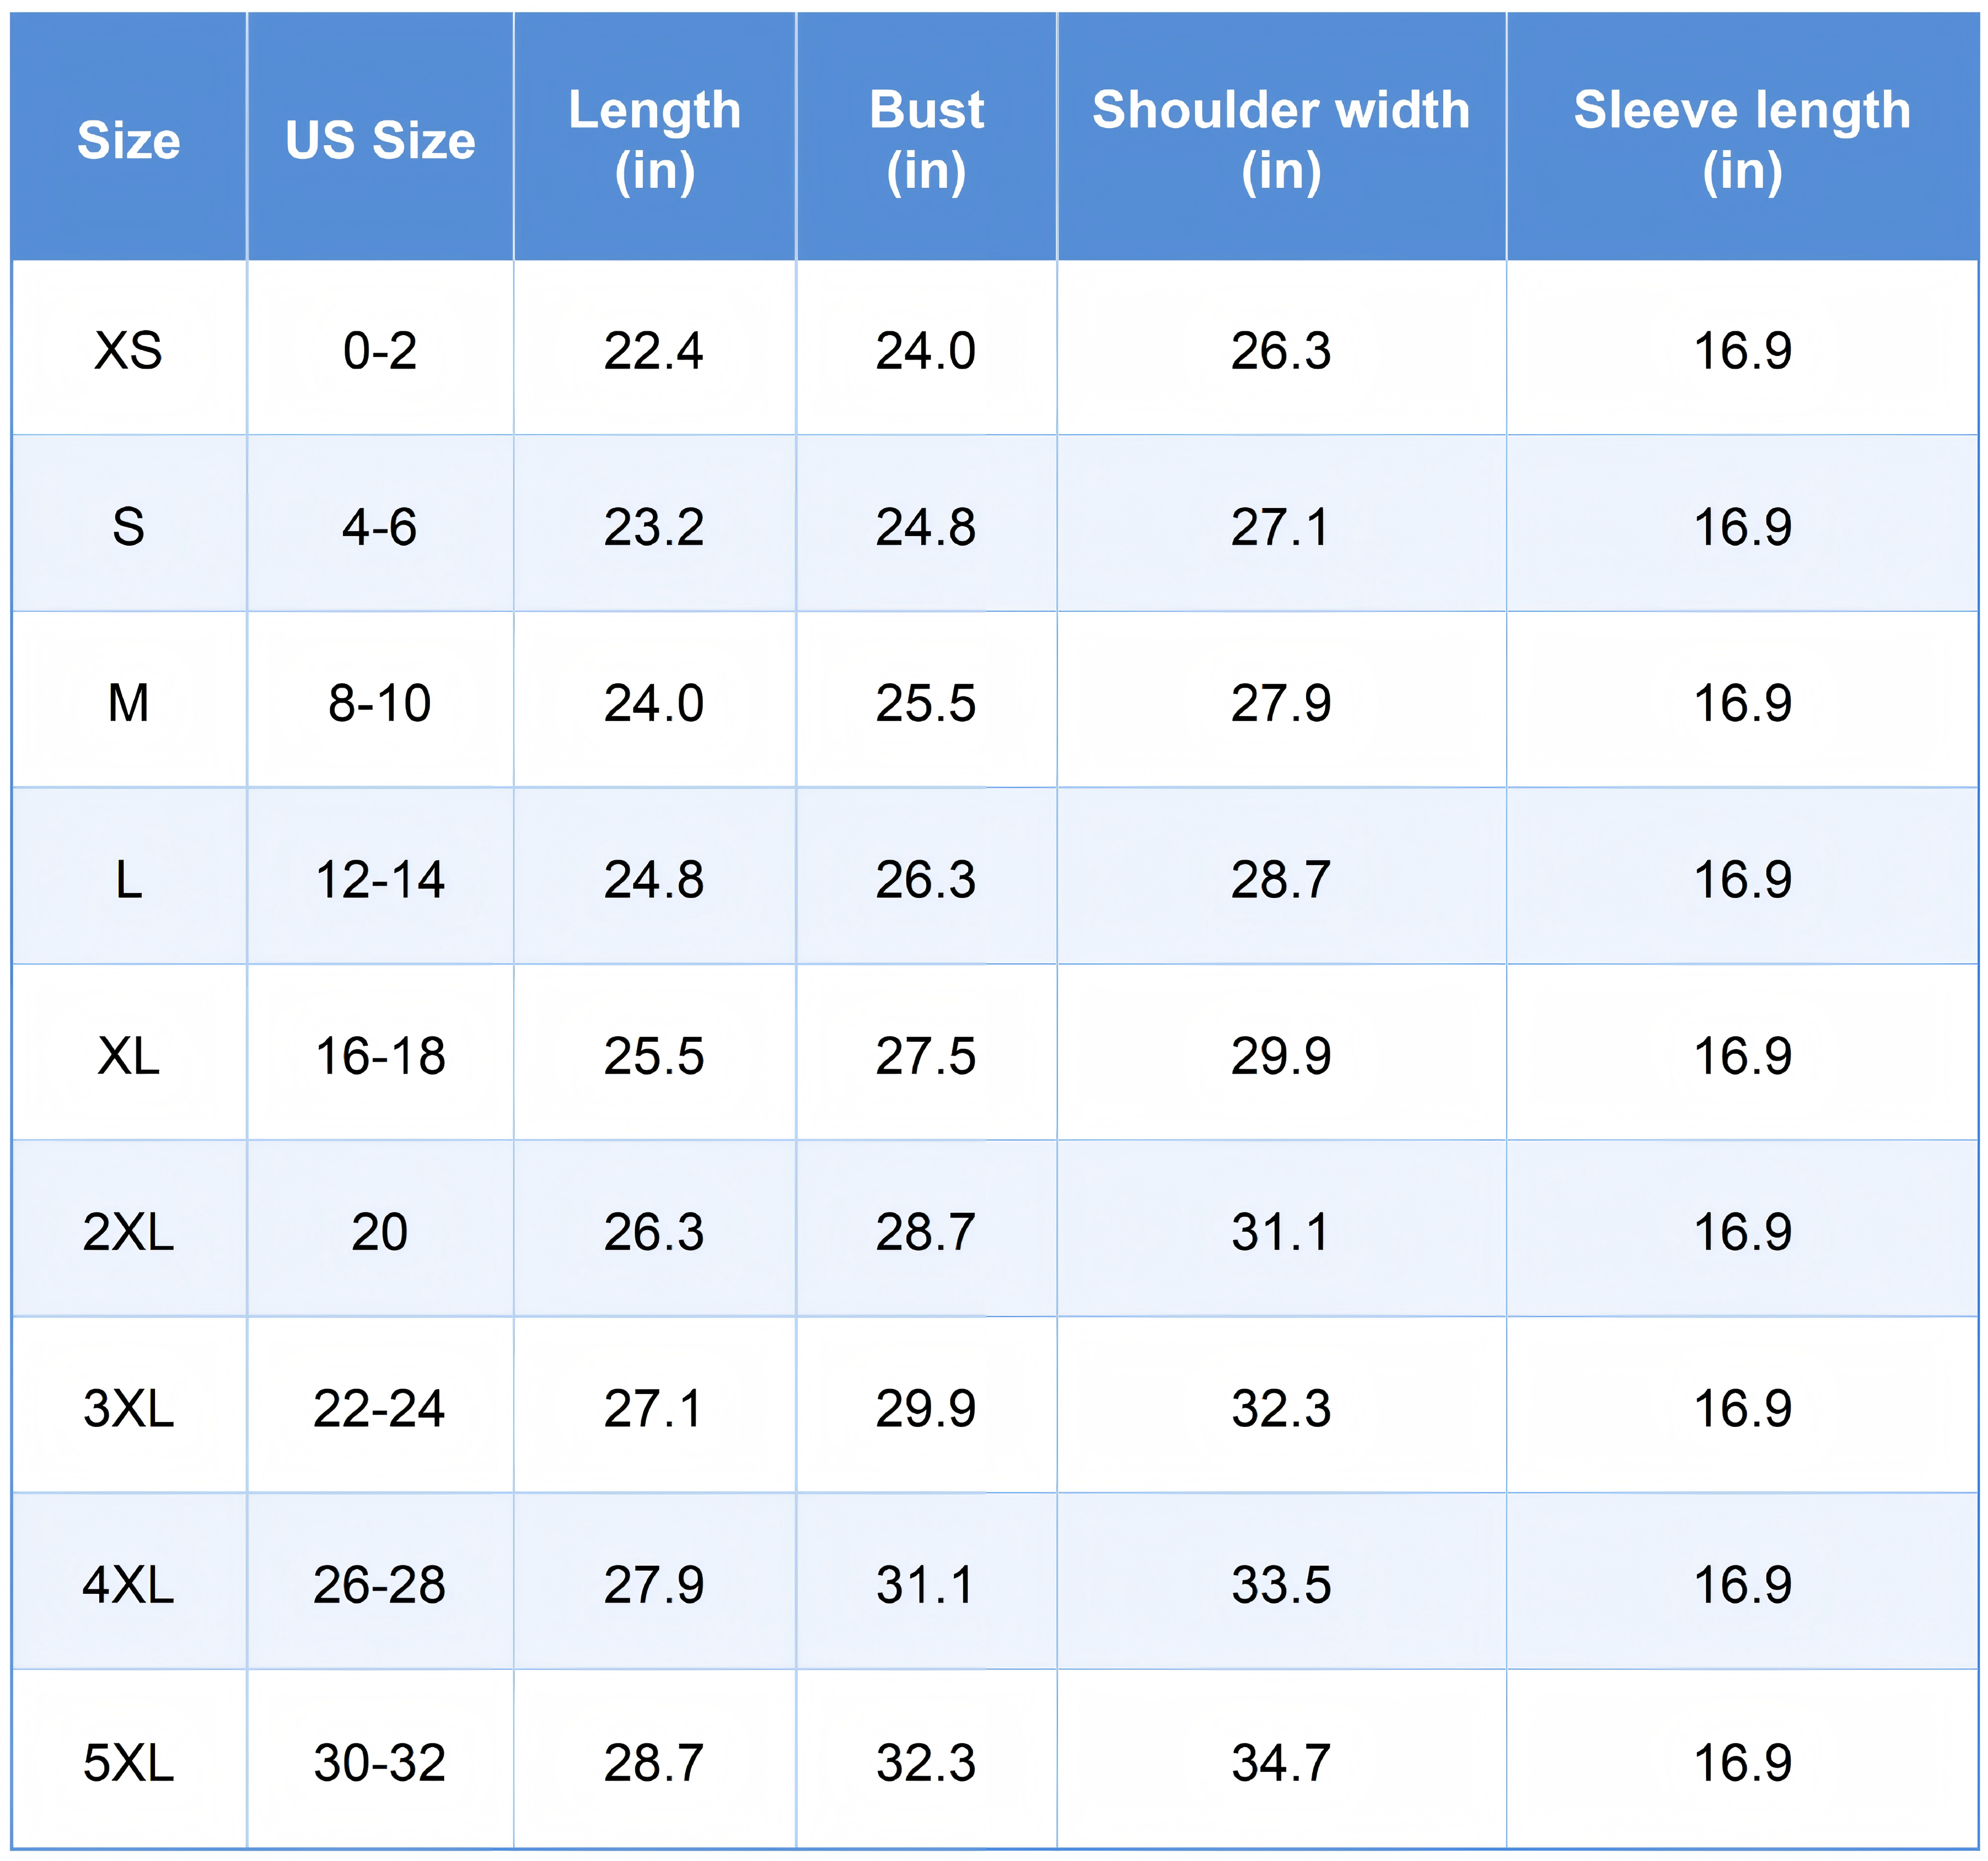Viewport: 1988px width, 1861px height.
Task: Select the XS size cell
Action: (129, 351)
